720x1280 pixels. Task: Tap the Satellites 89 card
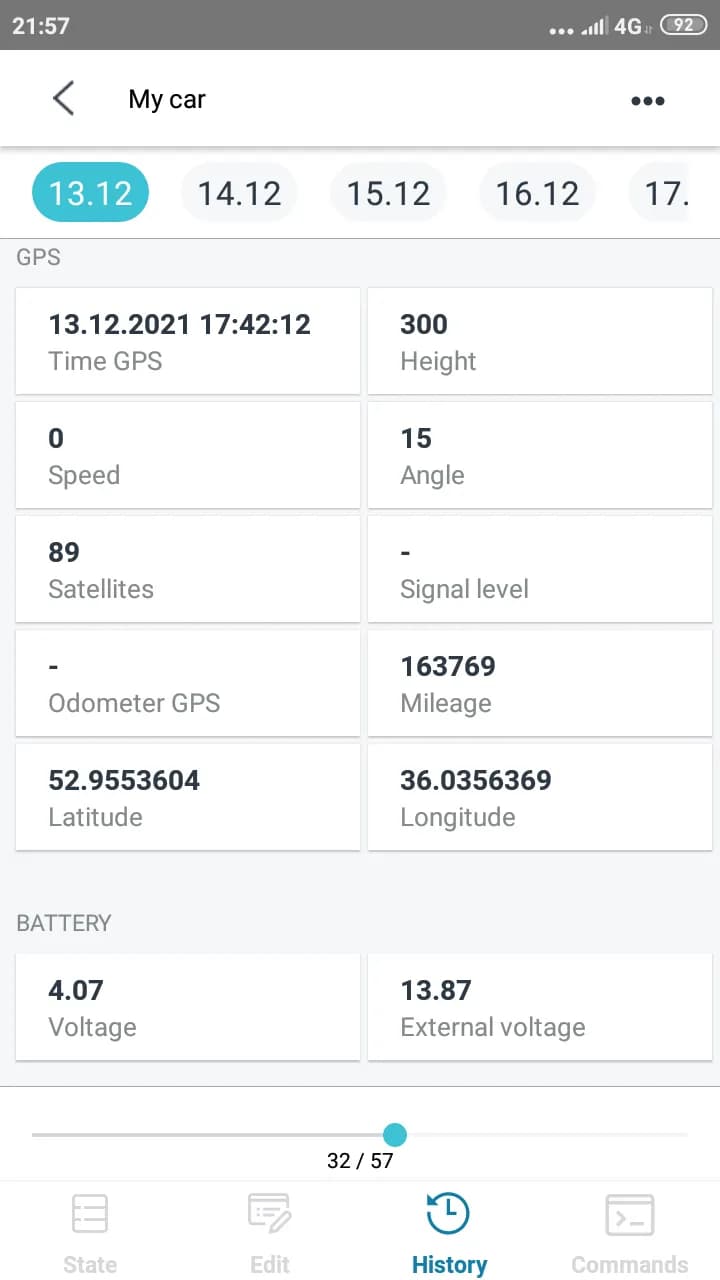pos(188,569)
